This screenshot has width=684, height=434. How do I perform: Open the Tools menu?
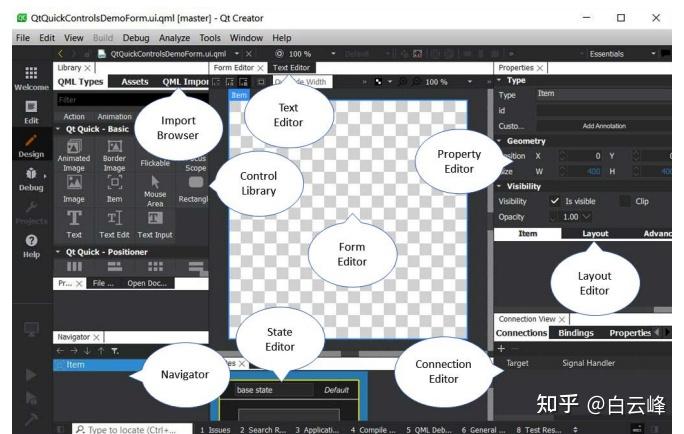210,38
